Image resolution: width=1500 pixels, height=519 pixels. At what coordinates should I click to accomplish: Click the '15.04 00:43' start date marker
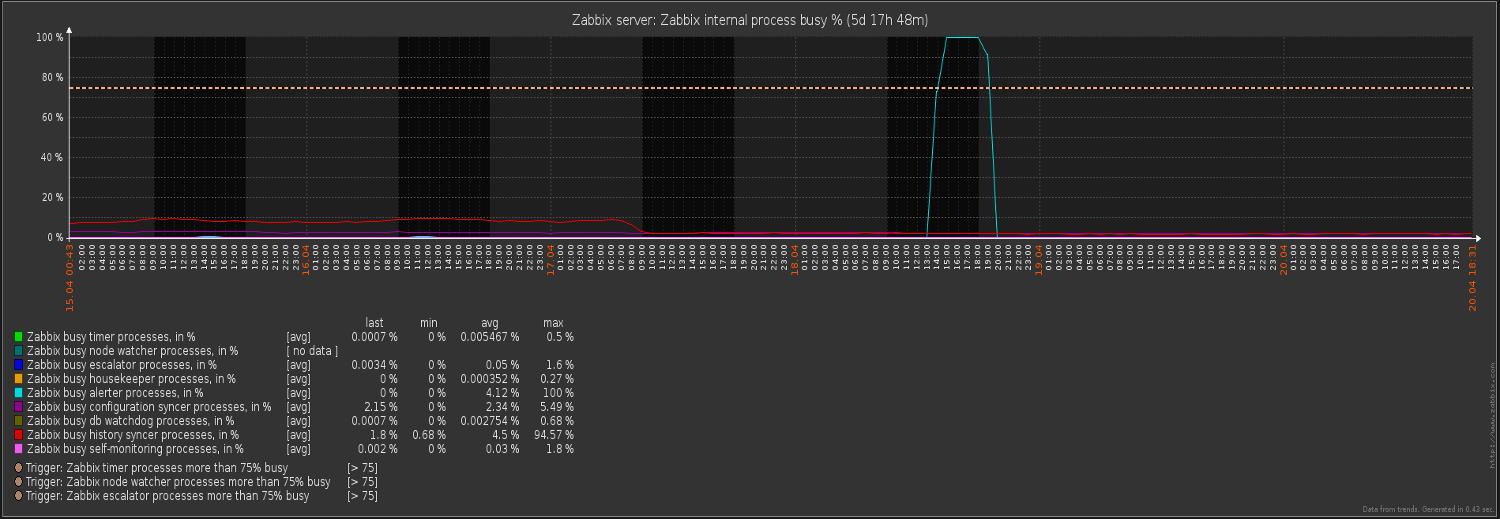[x=70, y=277]
